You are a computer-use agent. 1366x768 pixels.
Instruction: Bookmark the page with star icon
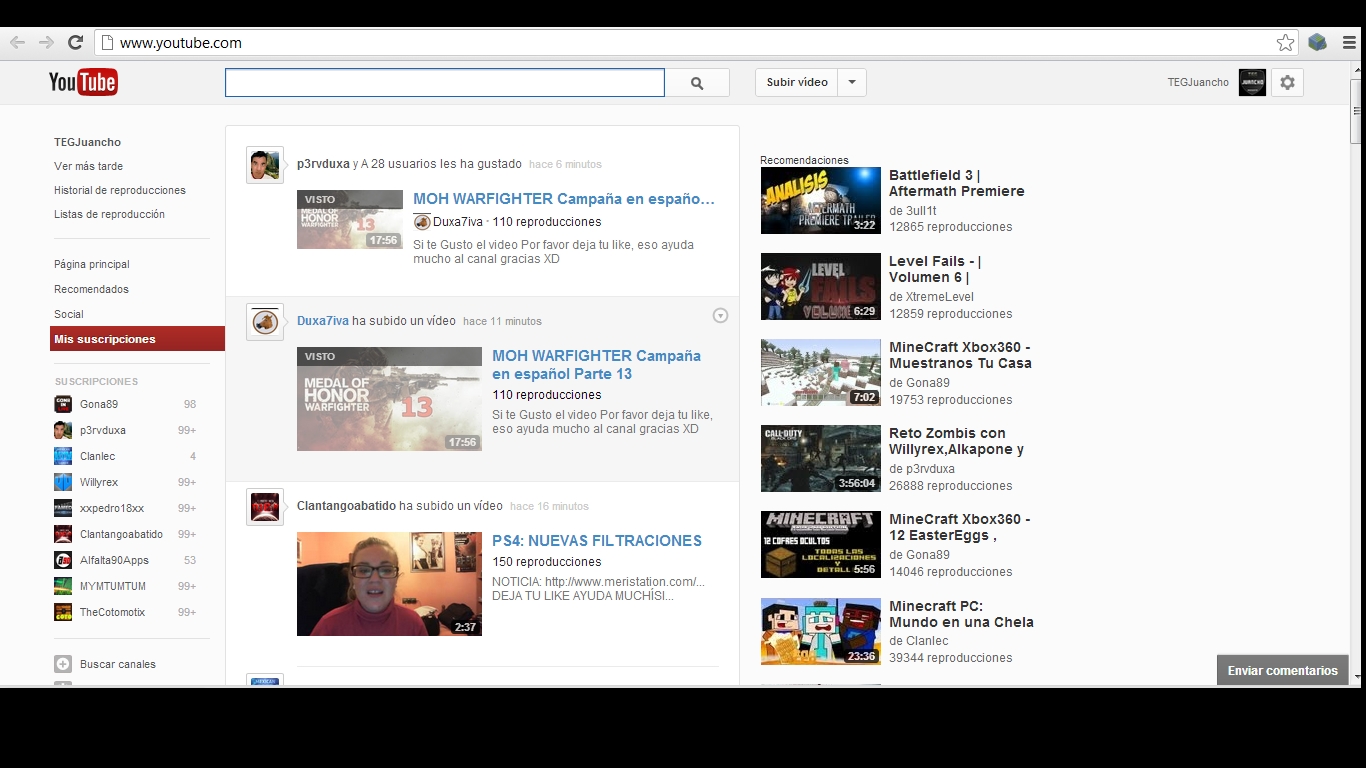1285,43
